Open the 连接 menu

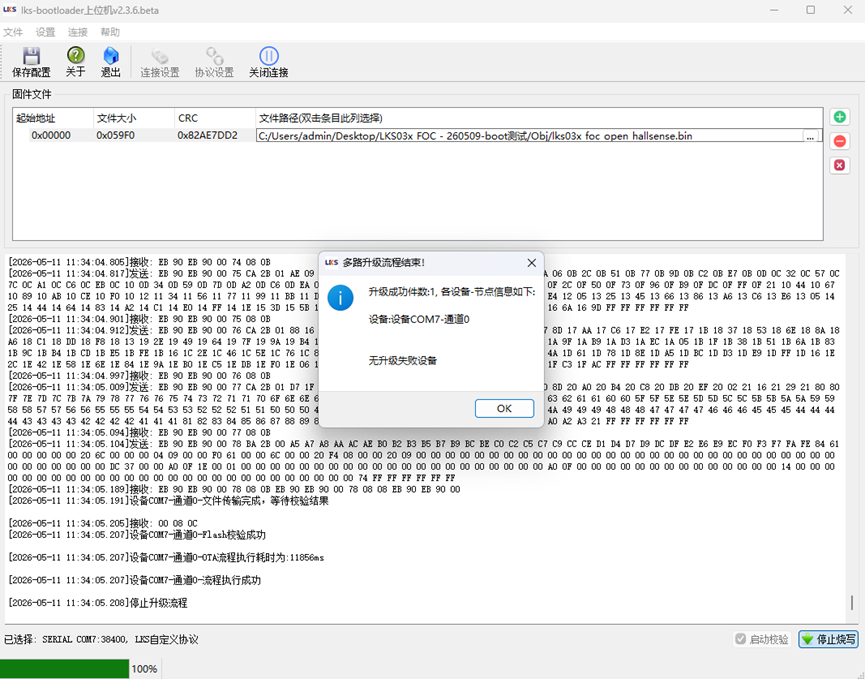[78, 32]
